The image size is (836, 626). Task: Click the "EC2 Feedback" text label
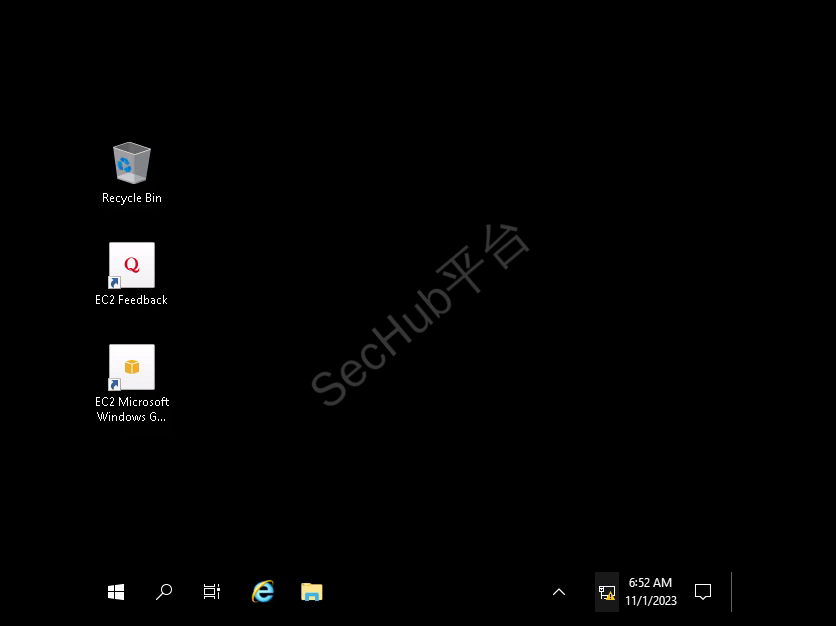[x=131, y=300]
